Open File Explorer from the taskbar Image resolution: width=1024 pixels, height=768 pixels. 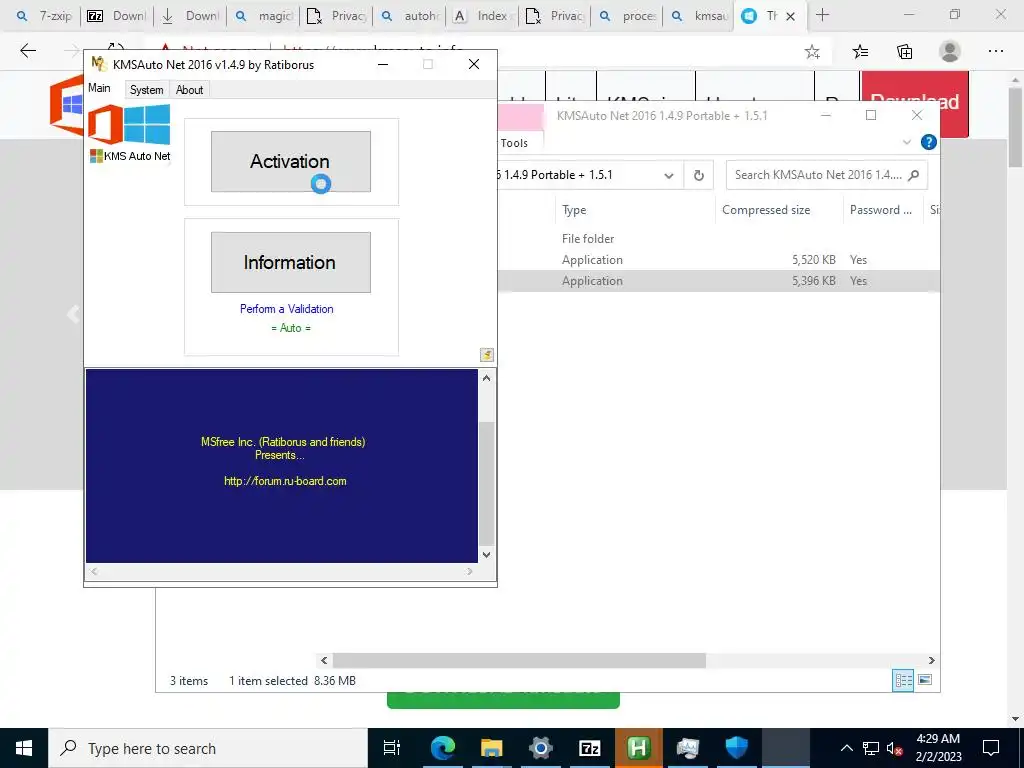(491, 748)
